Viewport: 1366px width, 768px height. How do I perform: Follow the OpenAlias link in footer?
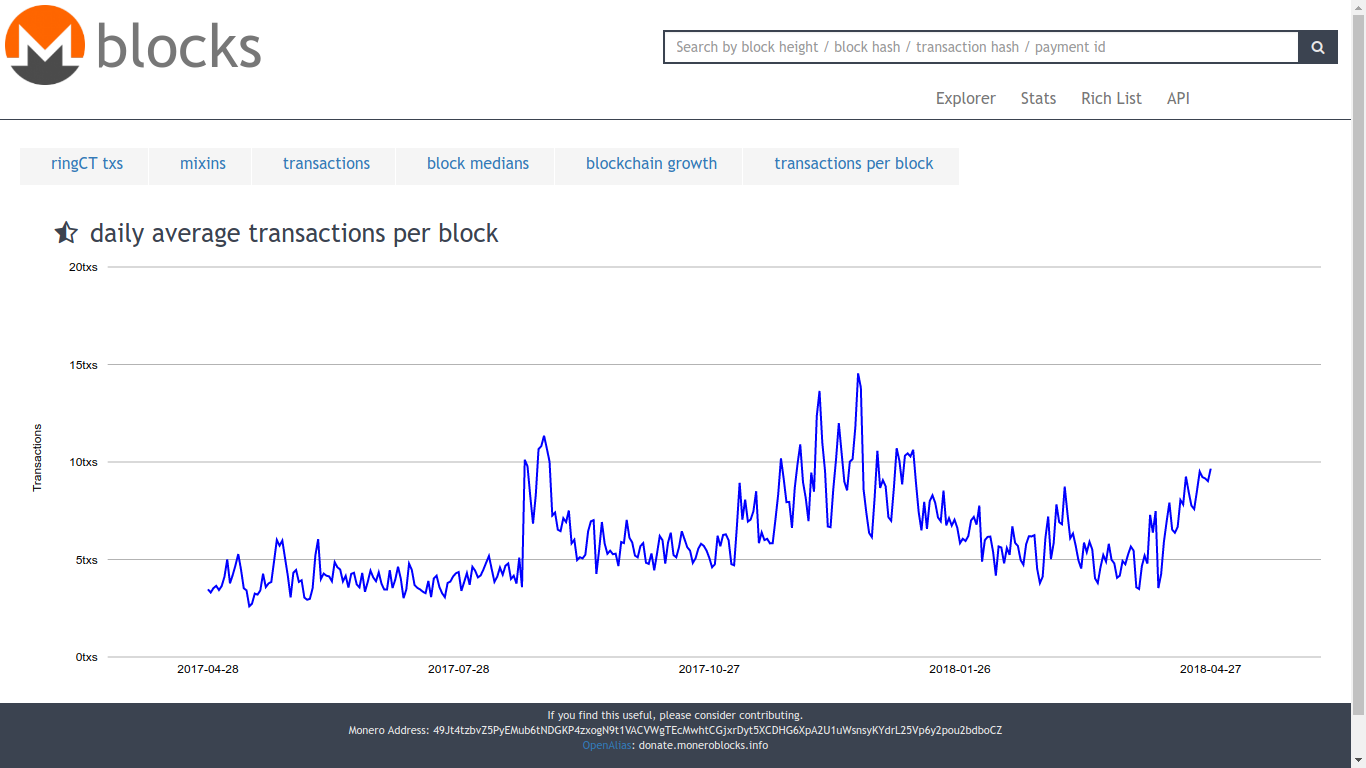(607, 745)
